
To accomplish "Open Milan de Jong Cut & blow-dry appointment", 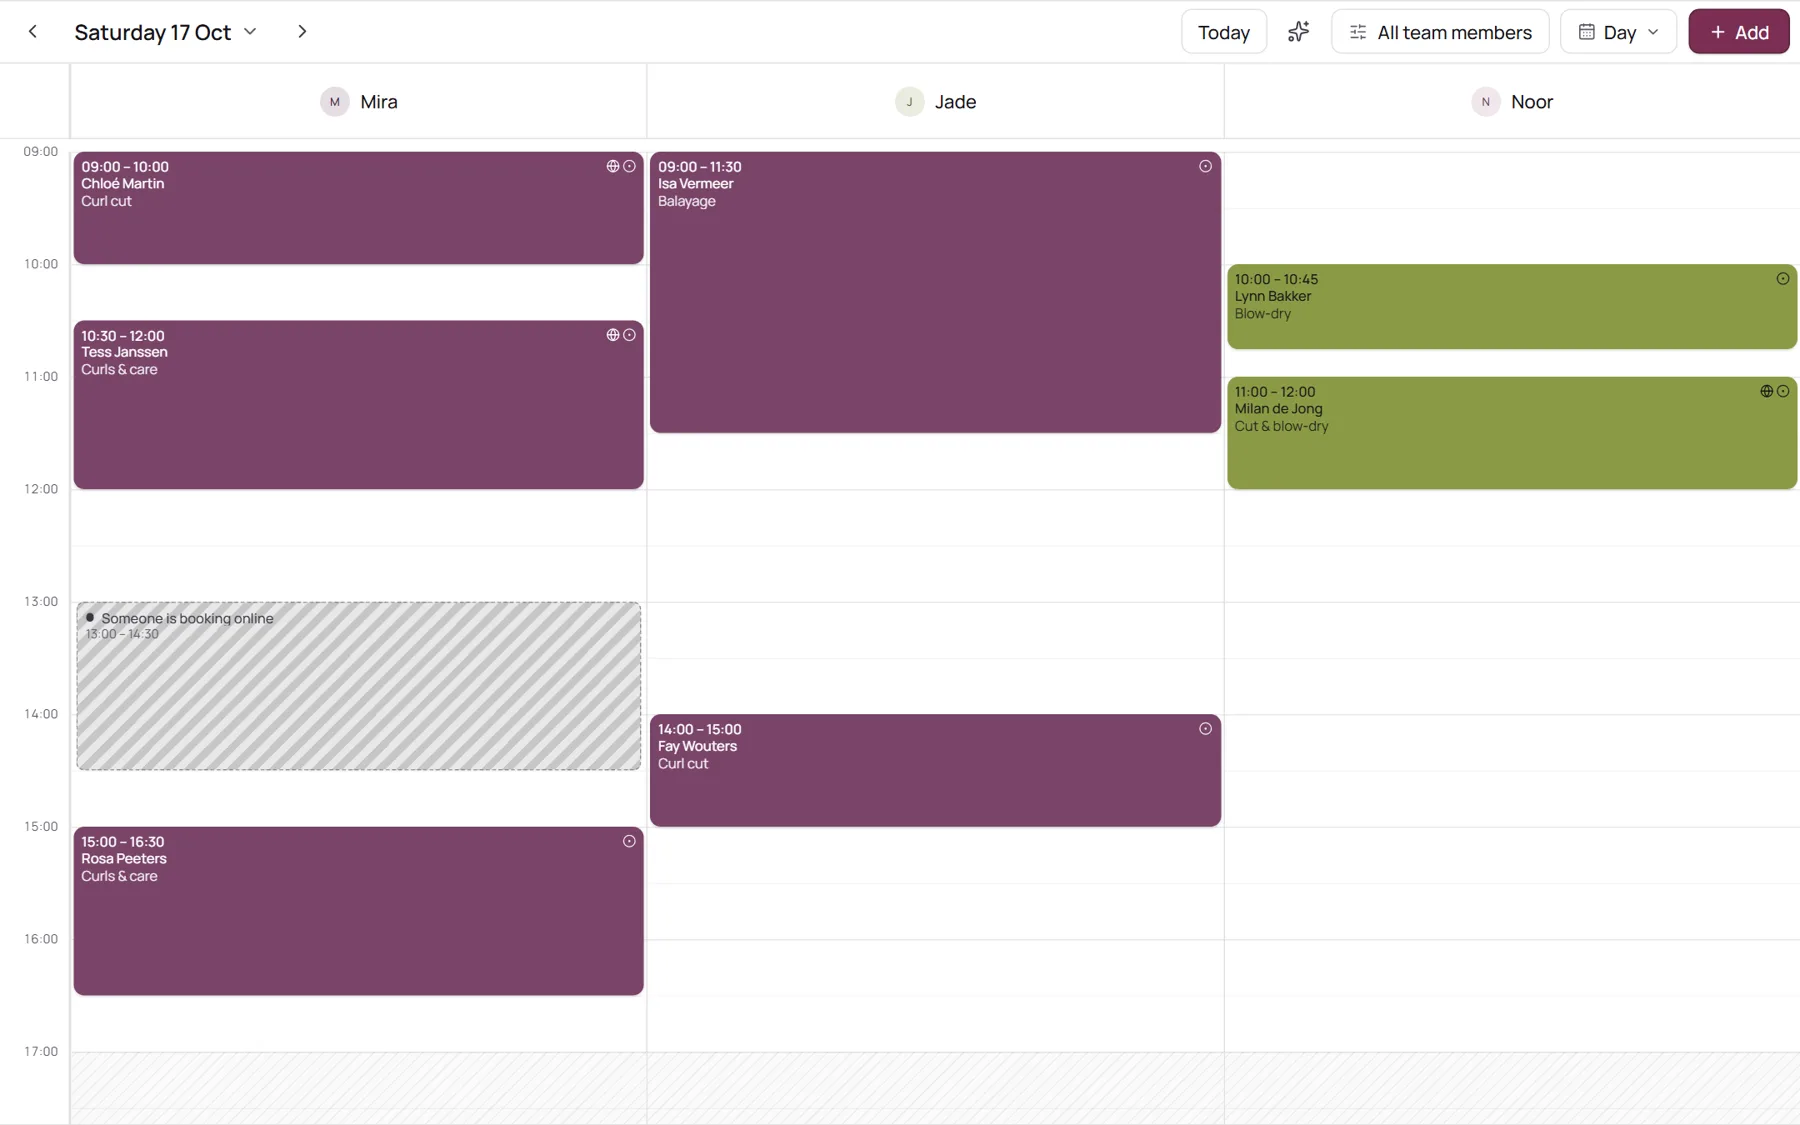I will coord(1511,433).
